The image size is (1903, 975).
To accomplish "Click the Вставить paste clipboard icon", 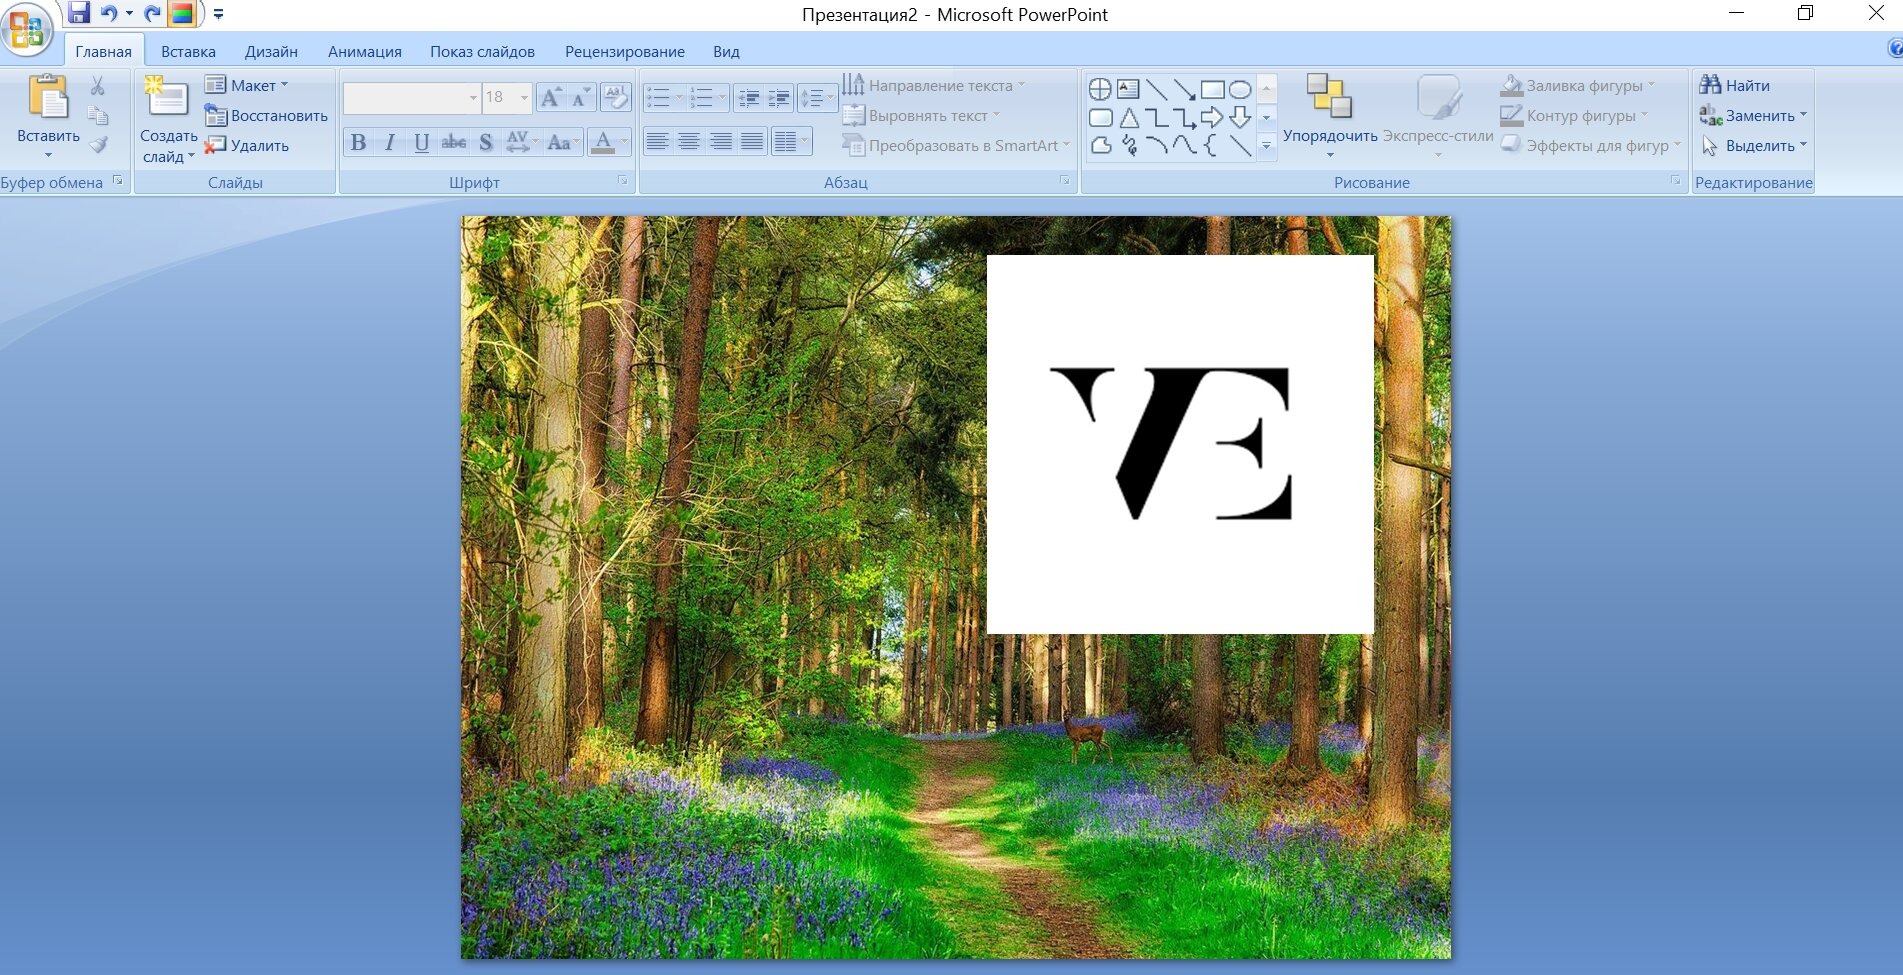I will [x=48, y=98].
